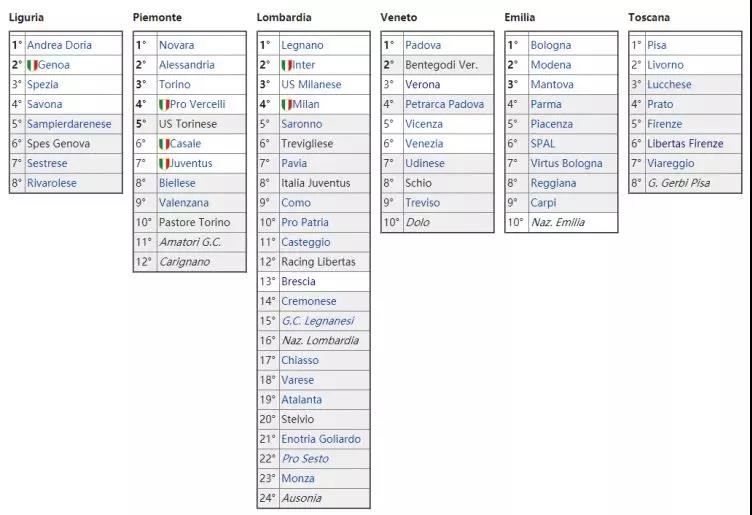This screenshot has width=752, height=515.
Task: Open the Cremonese team link
Action: pyautogui.click(x=309, y=301)
